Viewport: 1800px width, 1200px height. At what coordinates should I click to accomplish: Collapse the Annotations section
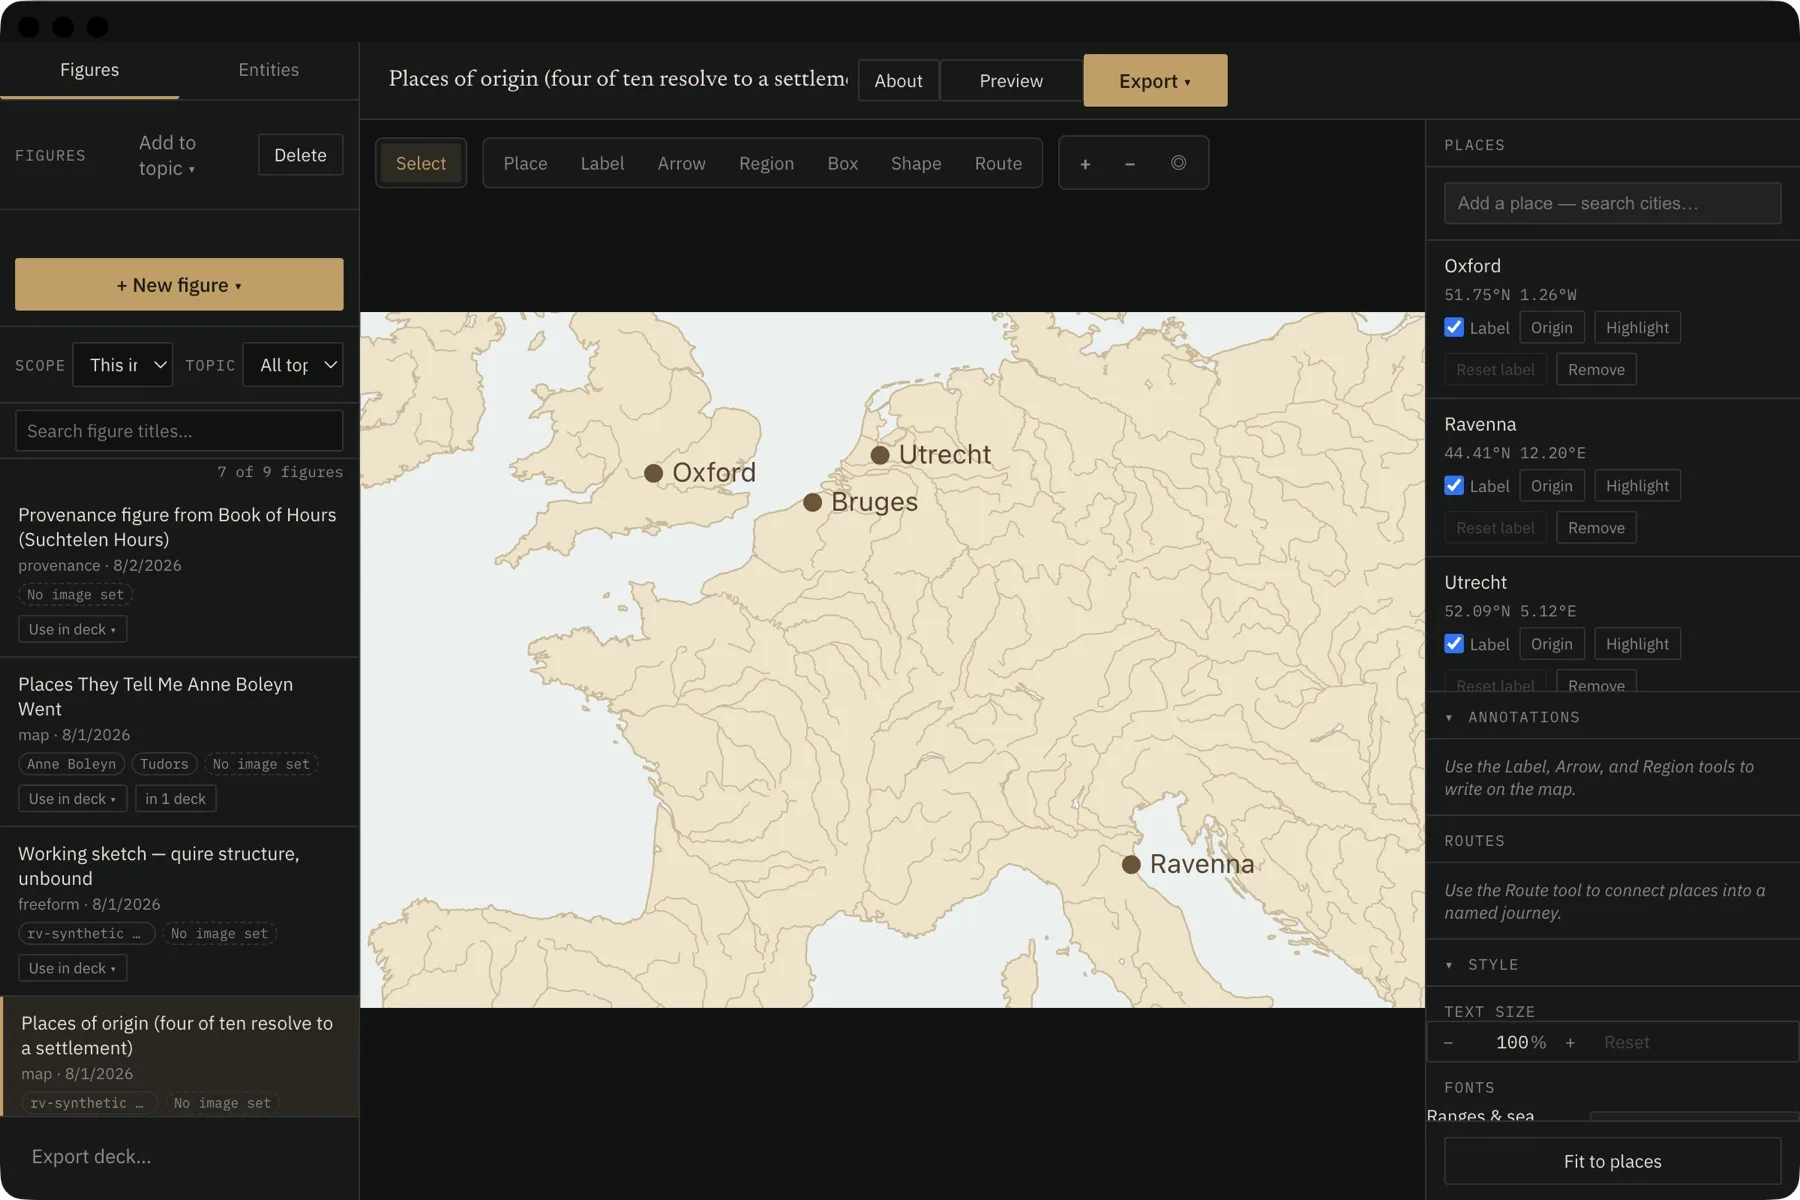click(x=1513, y=717)
